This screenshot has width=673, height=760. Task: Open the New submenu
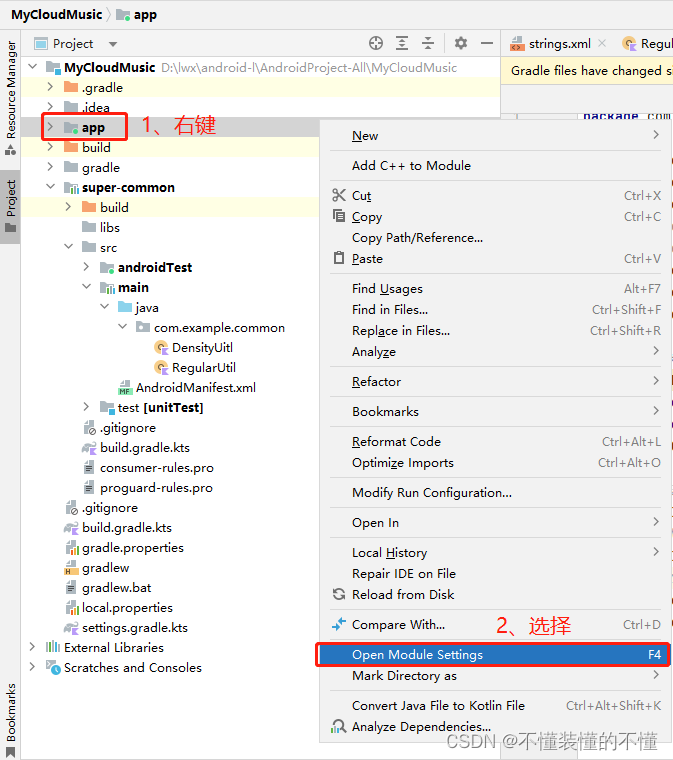point(495,136)
